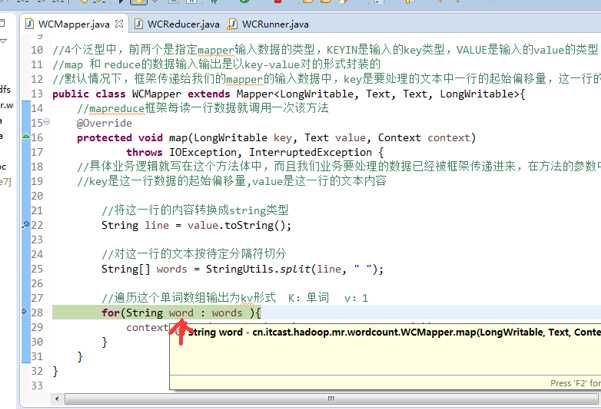Image resolution: width=601 pixels, height=409 pixels.
Task: Open the WCReducer.java editor tab
Action: tap(183, 25)
